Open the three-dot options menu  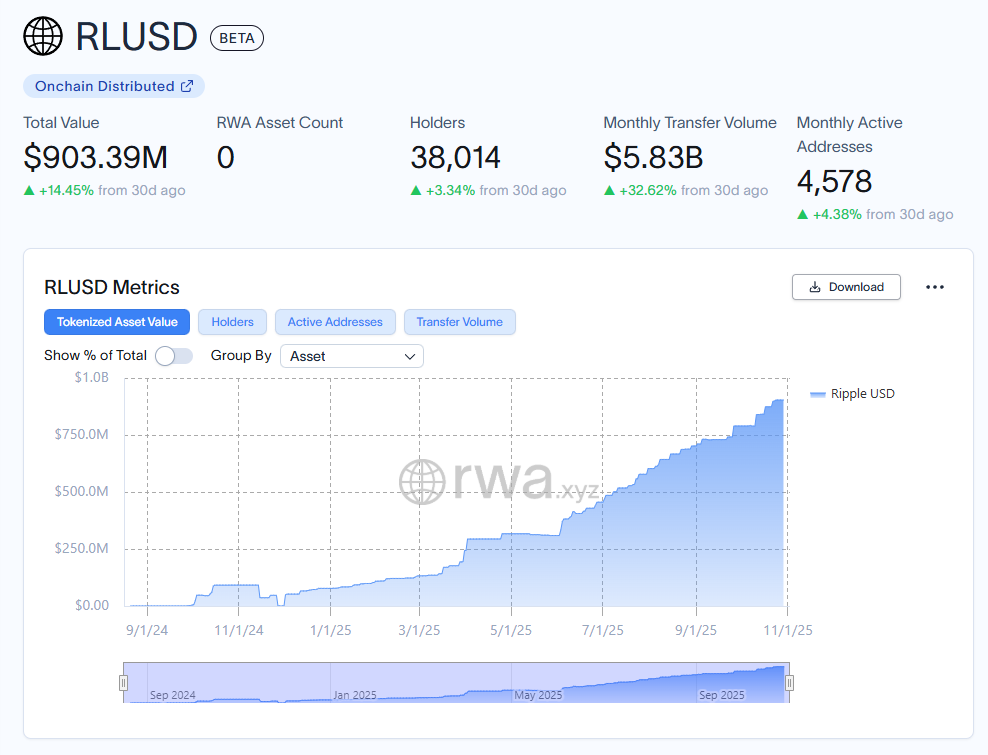pyautogui.click(x=935, y=287)
